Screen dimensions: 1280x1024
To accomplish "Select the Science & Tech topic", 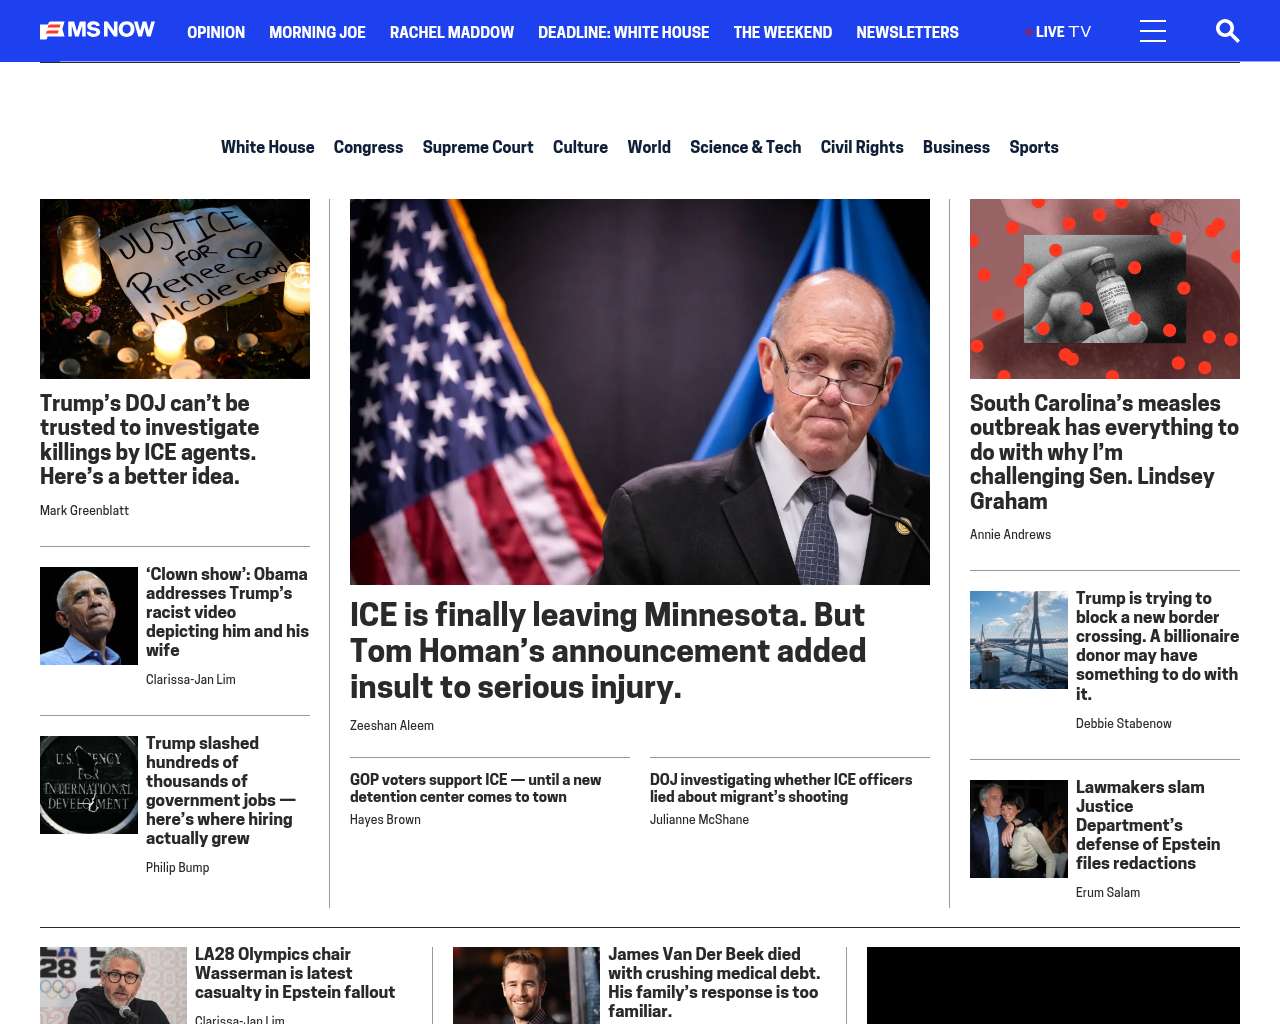I will [745, 147].
